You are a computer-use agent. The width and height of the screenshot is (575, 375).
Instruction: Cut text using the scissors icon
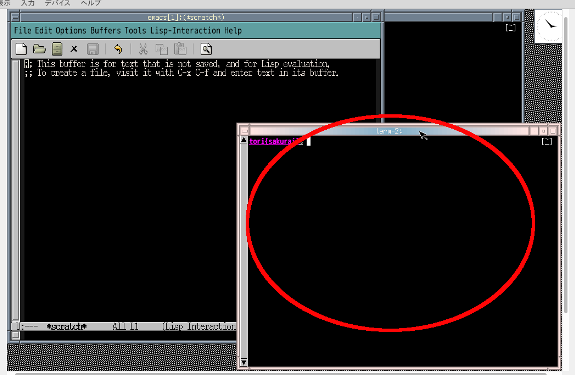pyautogui.click(x=143, y=49)
